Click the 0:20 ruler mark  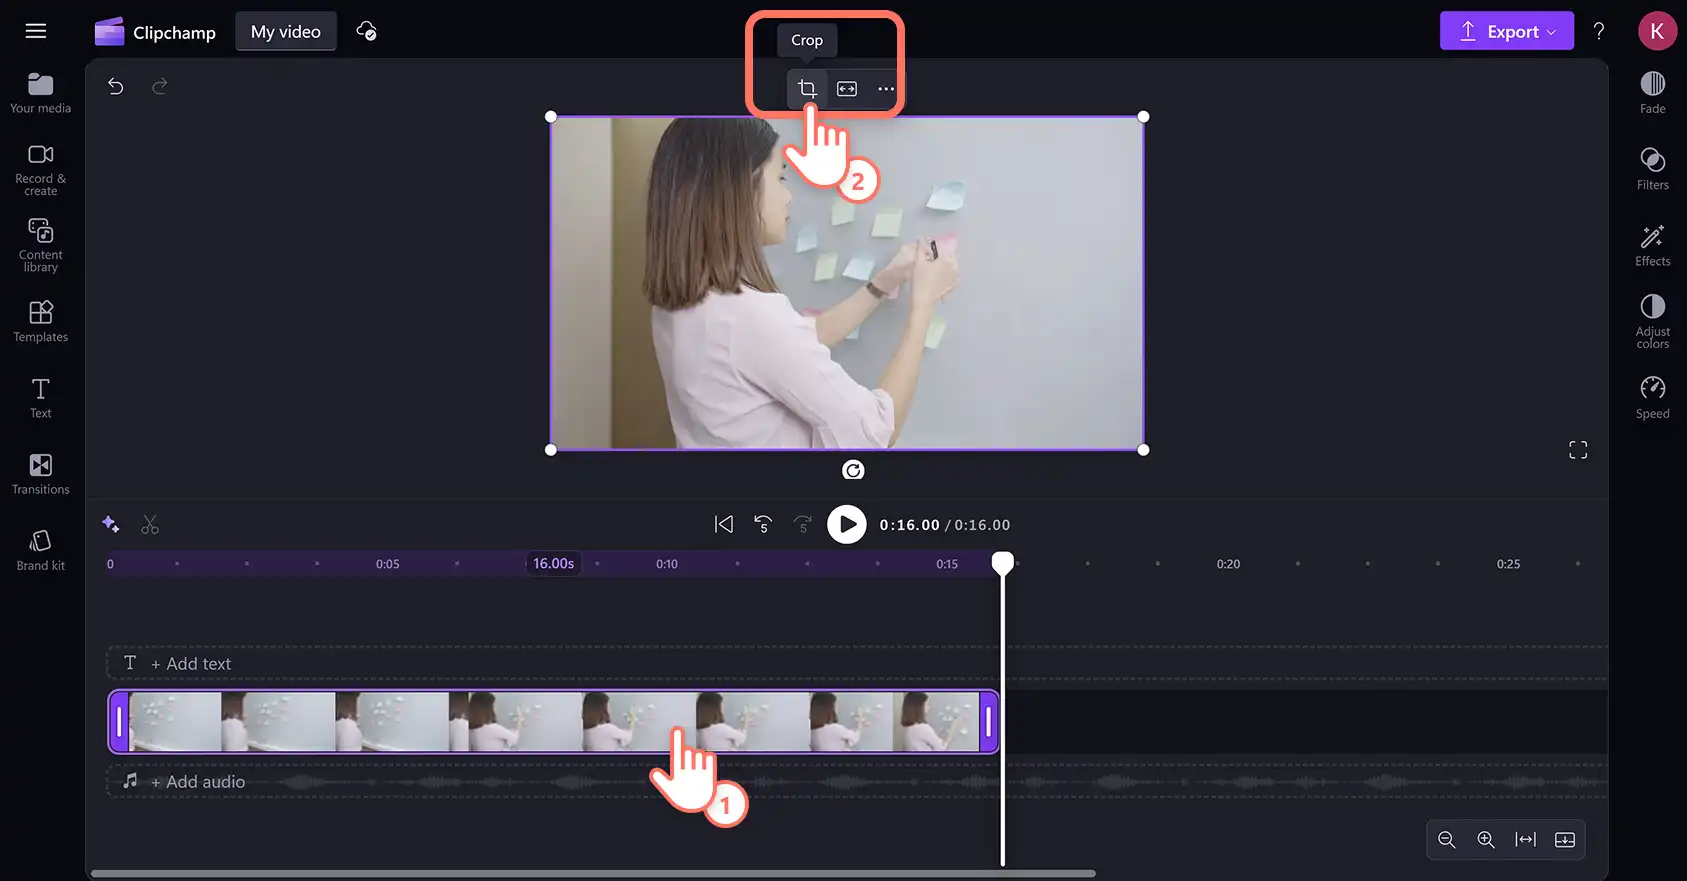pyautogui.click(x=1228, y=564)
